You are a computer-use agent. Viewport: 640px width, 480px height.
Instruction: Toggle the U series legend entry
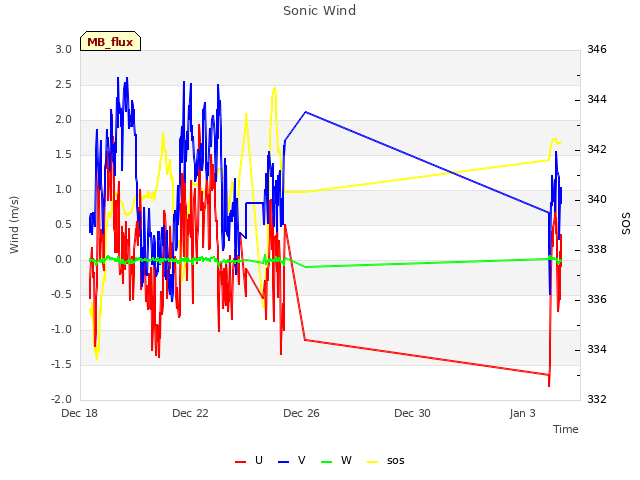(x=249, y=461)
